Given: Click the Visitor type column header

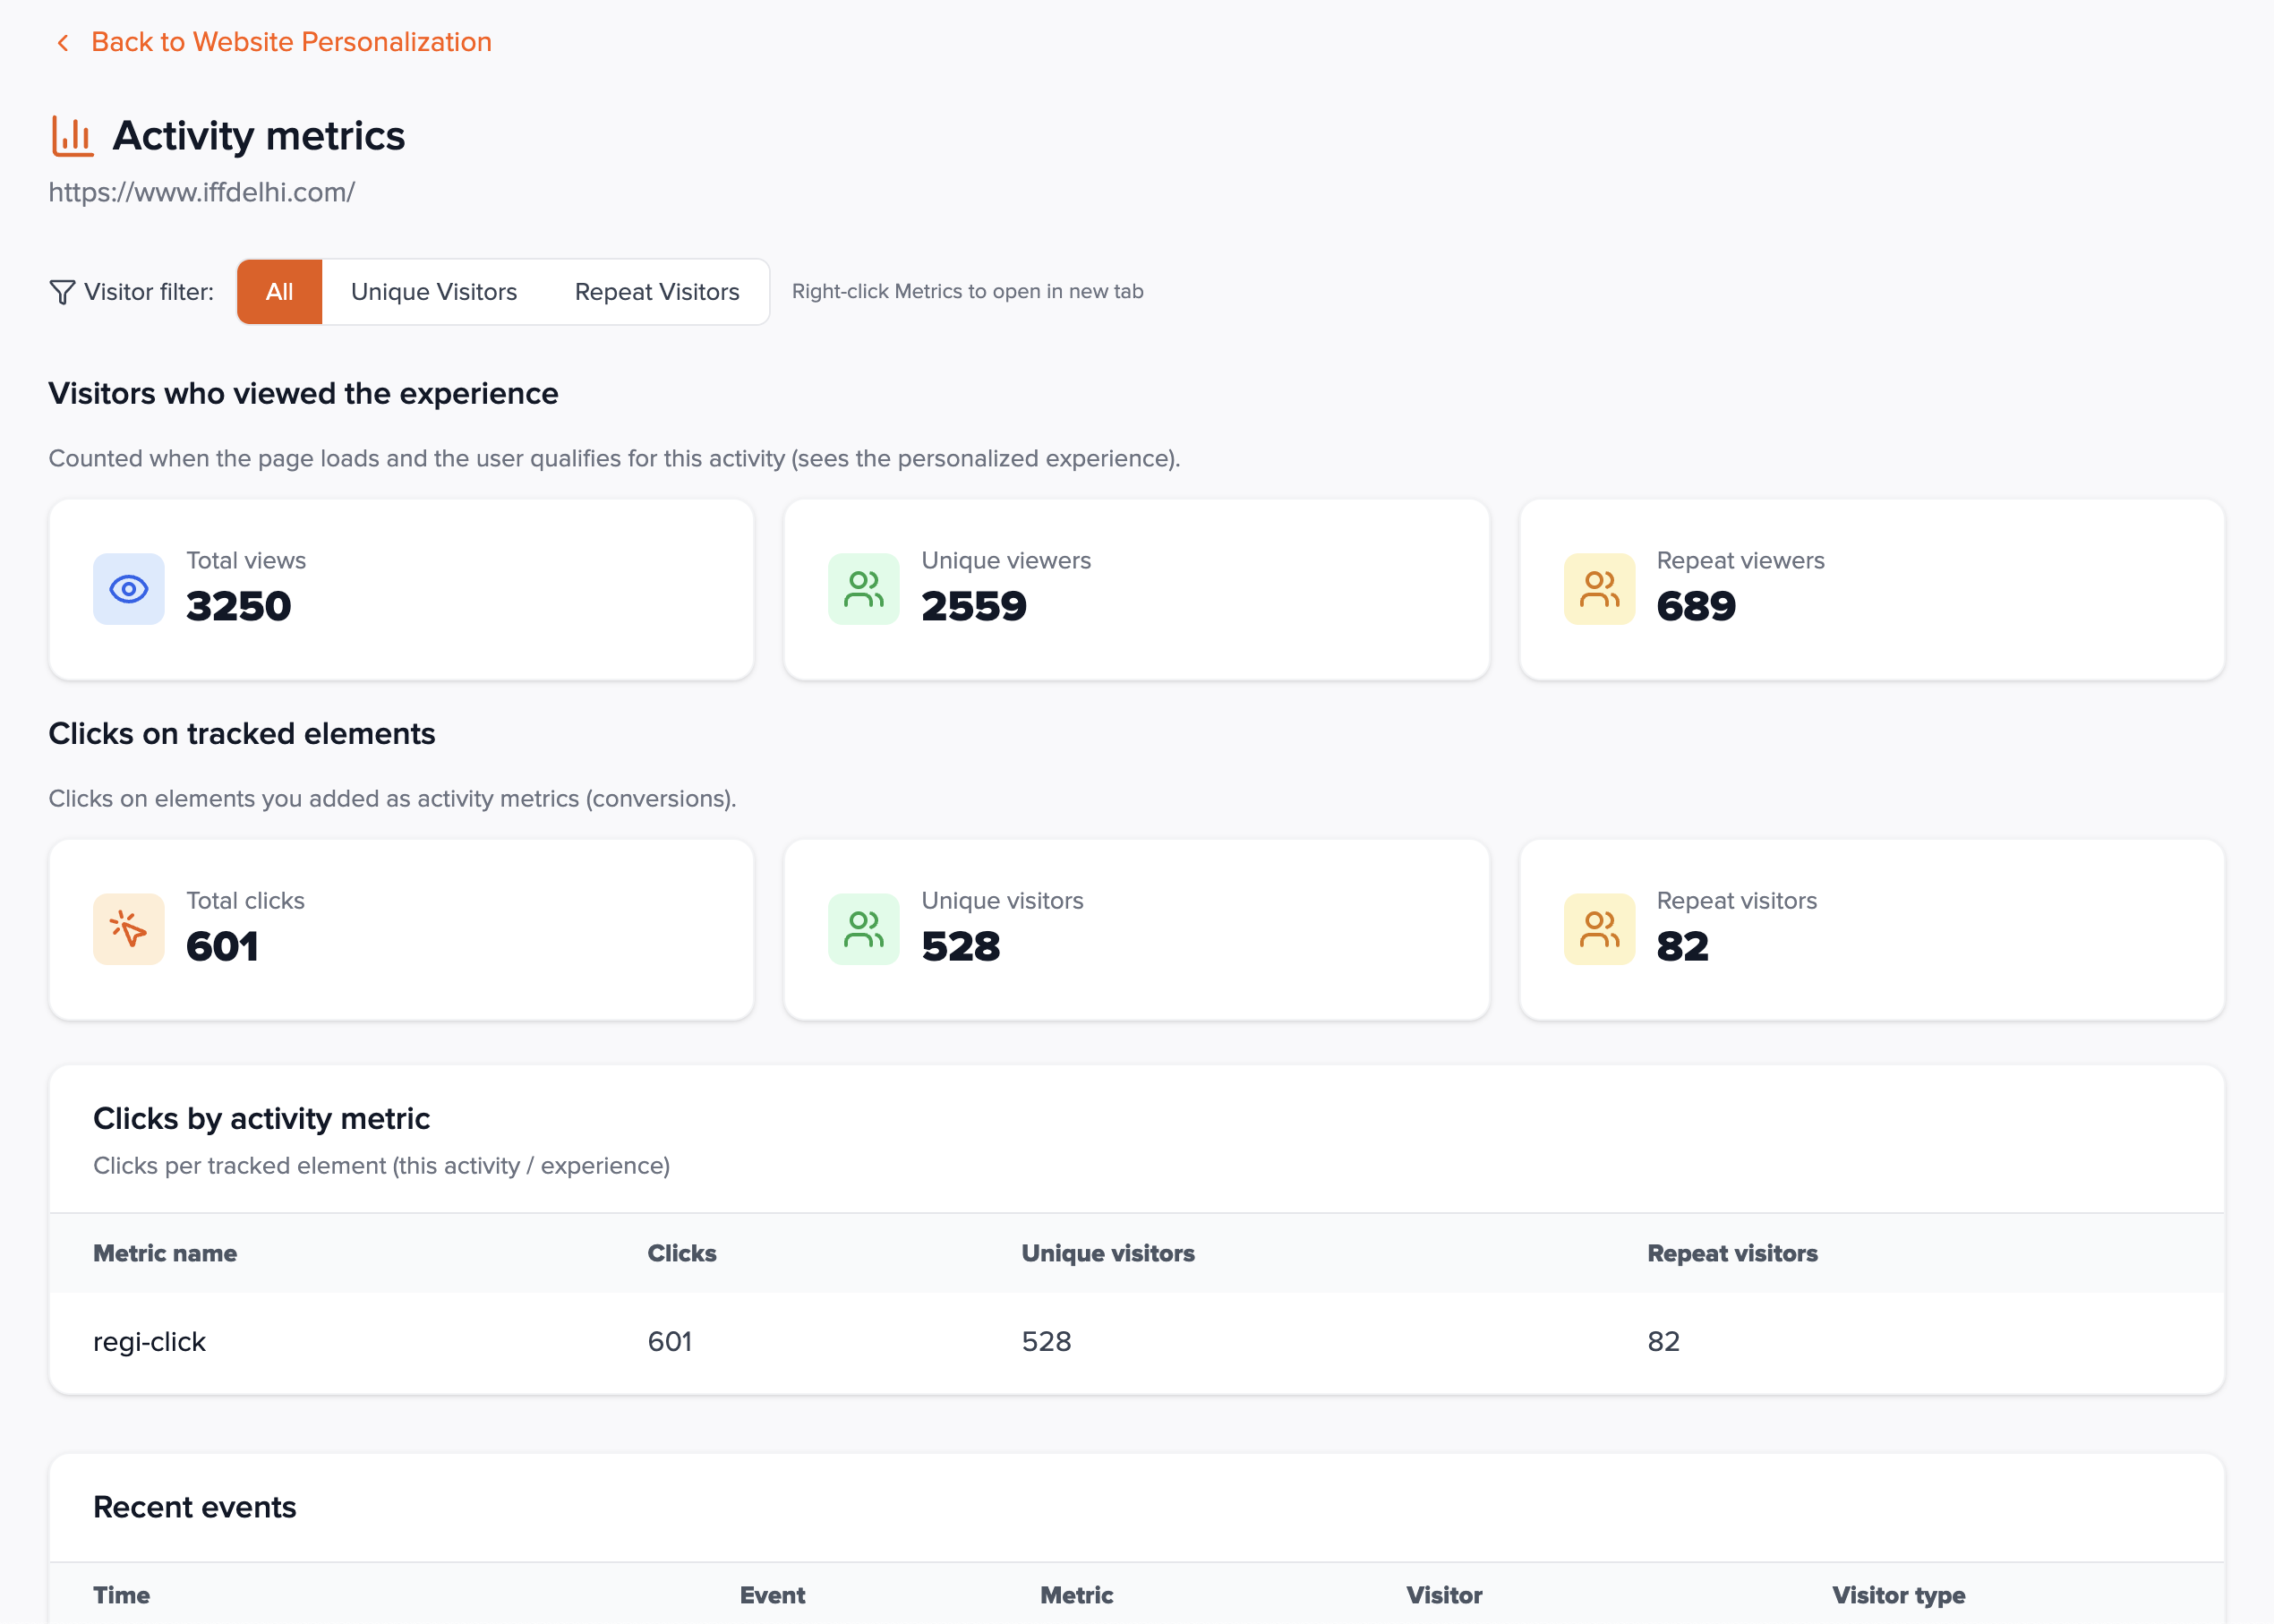Looking at the screenshot, I should [1897, 1595].
